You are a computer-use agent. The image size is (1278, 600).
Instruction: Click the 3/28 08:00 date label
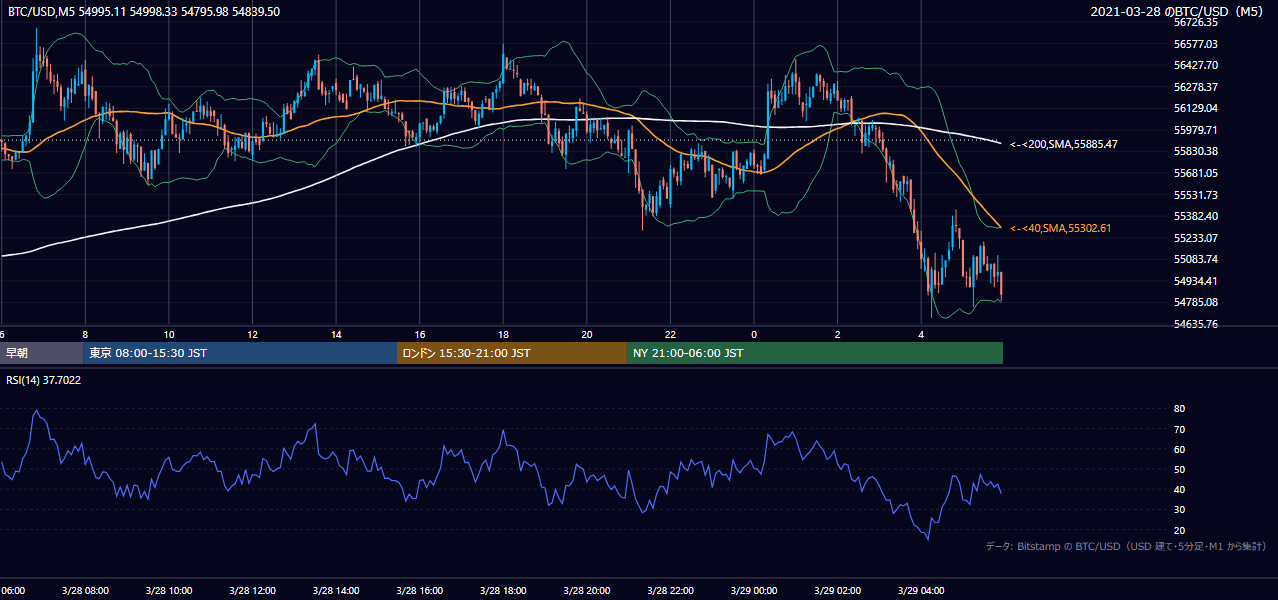[85, 591]
